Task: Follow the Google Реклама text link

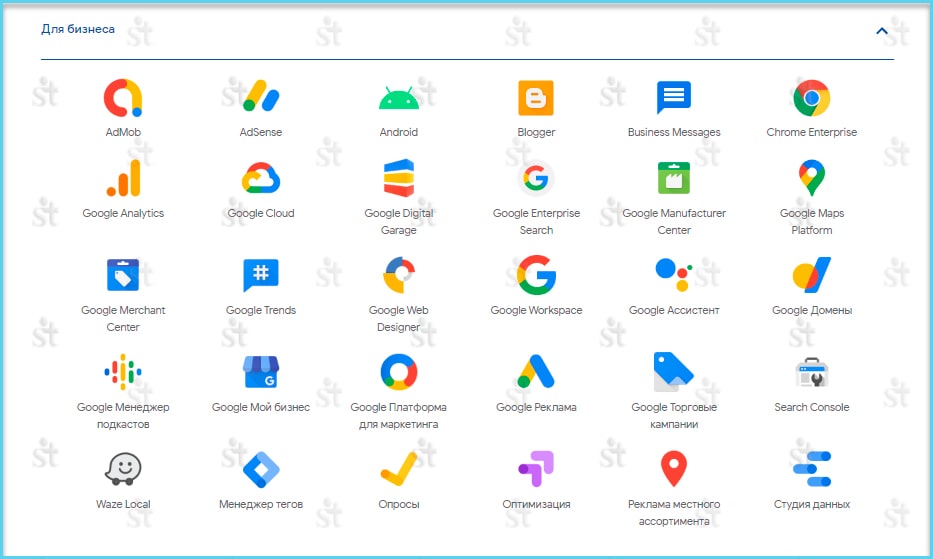Action: [536, 407]
